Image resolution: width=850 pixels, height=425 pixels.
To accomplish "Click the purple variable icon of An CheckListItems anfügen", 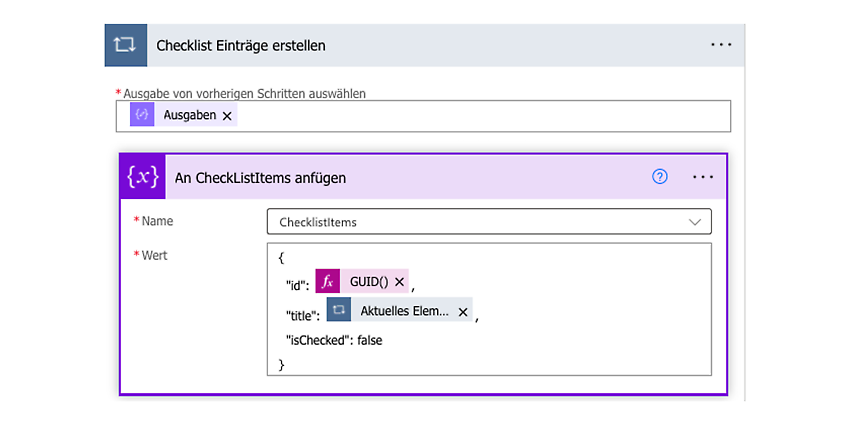I will coord(143,177).
